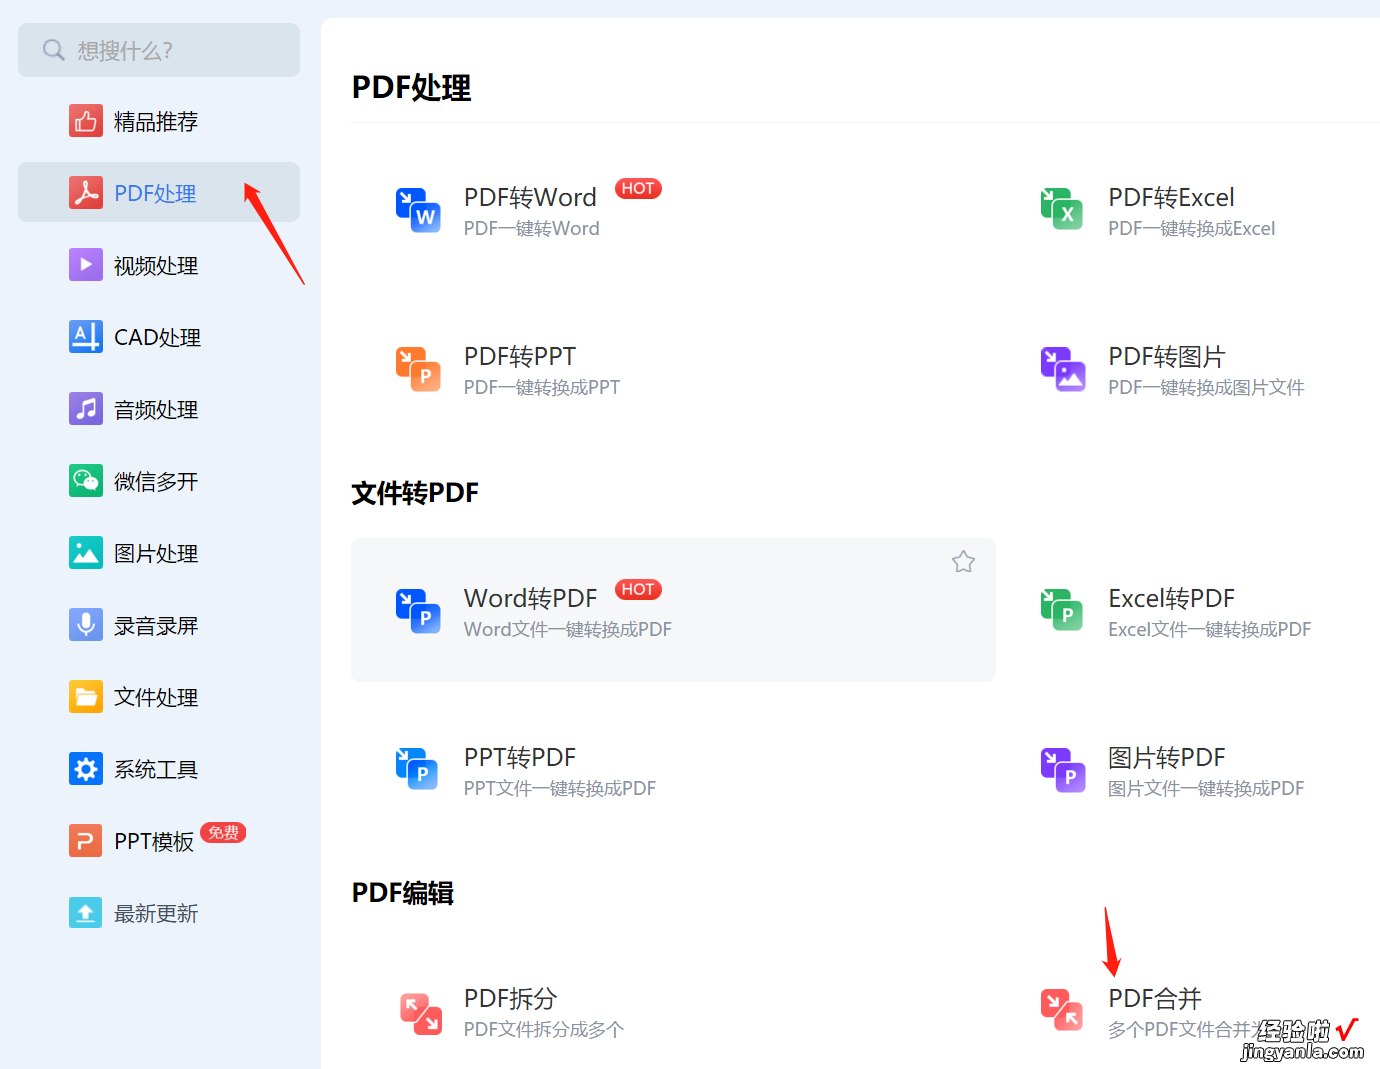Click the HOT badge beside Word转PDF
Screen dimensions: 1380x1069
click(638, 589)
